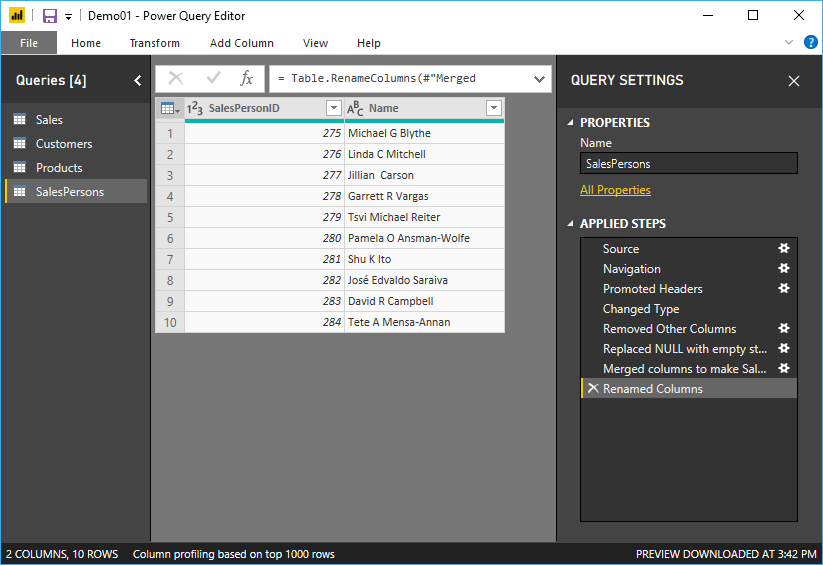Screen dimensions: 823x565
Task: Select the cell Linda C Mitchell
Action: pyautogui.click(x=424, y=154)
